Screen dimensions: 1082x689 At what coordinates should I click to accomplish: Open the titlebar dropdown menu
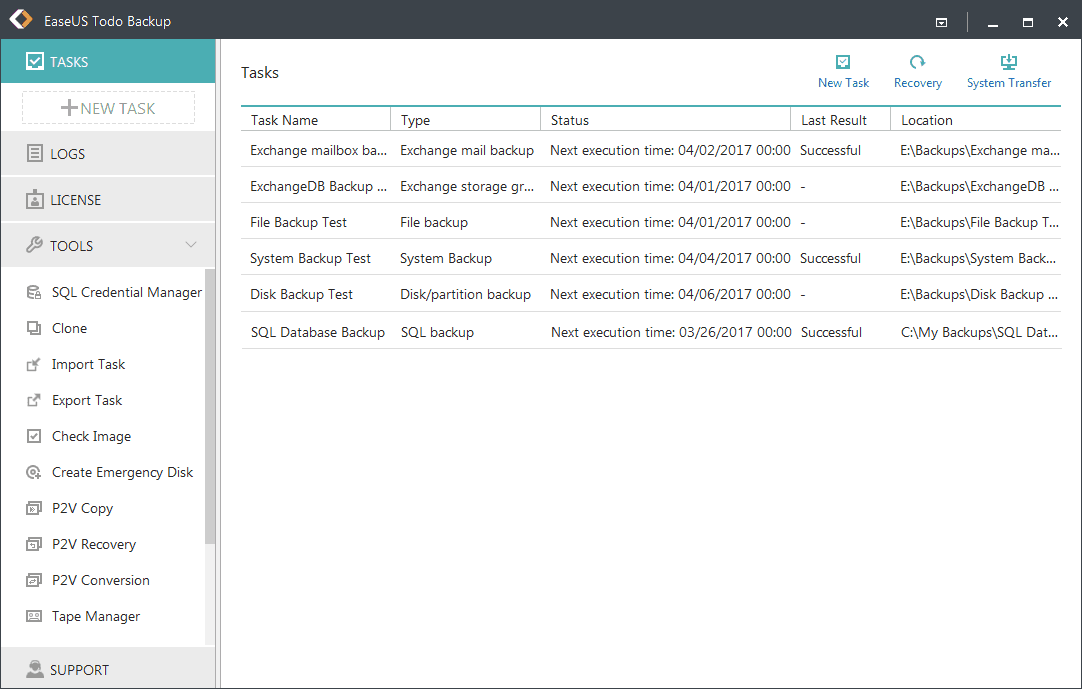click(941, 21)
